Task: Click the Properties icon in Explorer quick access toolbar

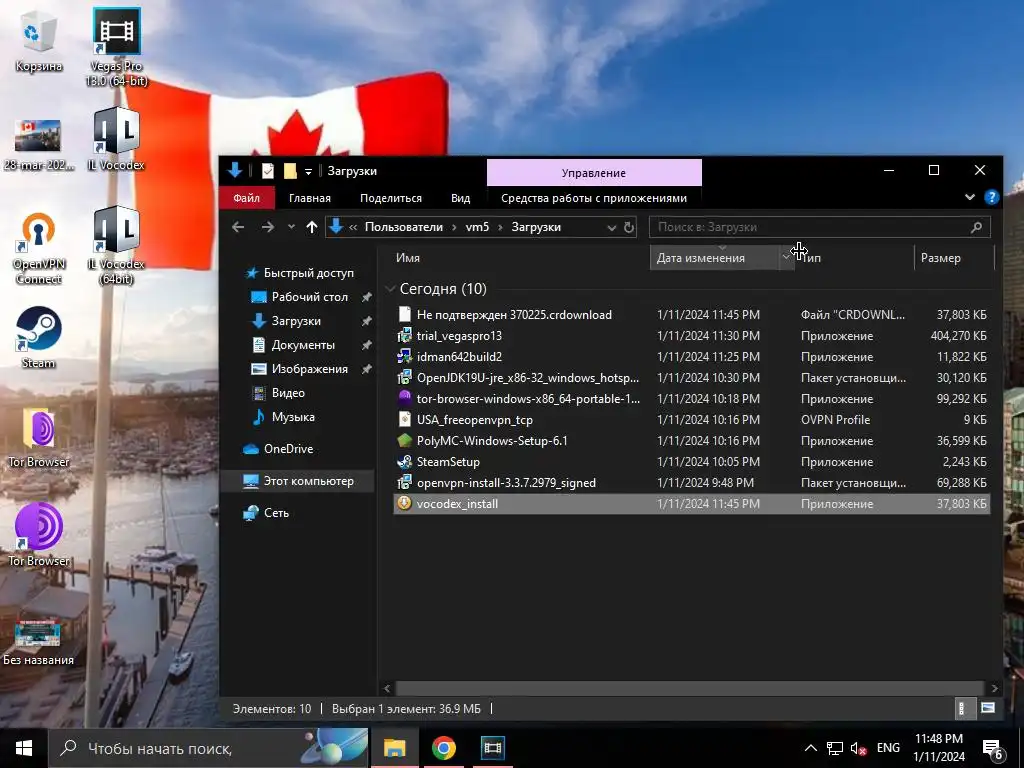Action: tap(268, 171)
